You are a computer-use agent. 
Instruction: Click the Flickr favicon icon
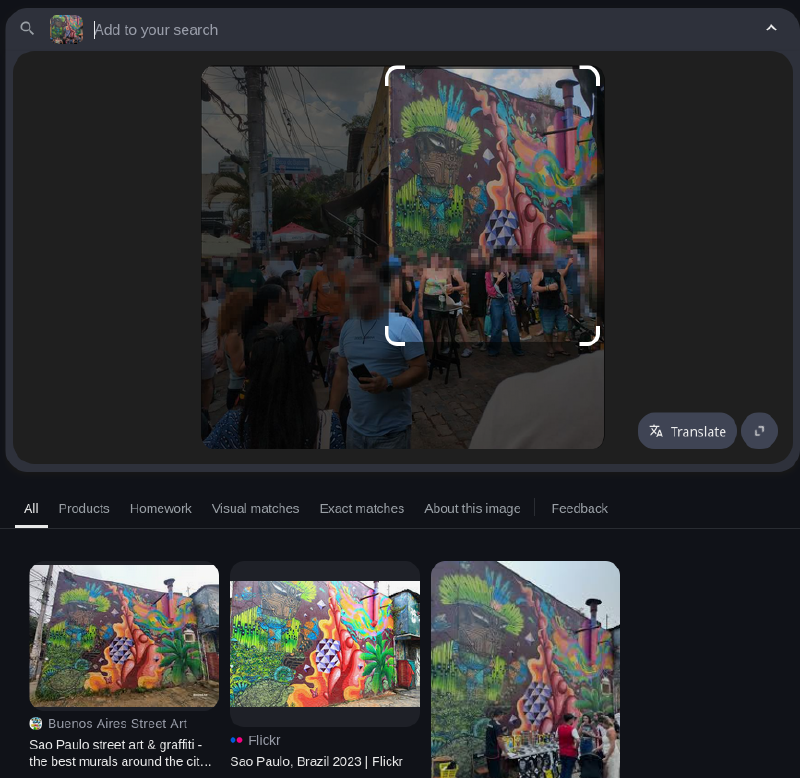[237, 740]
